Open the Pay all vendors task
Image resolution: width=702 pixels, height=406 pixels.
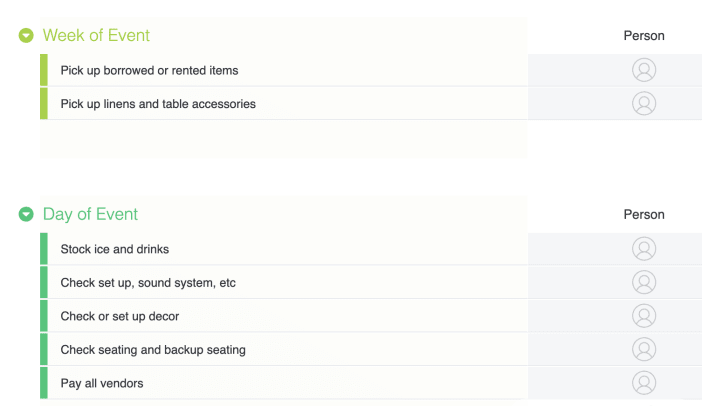click(x=102, y=383)
